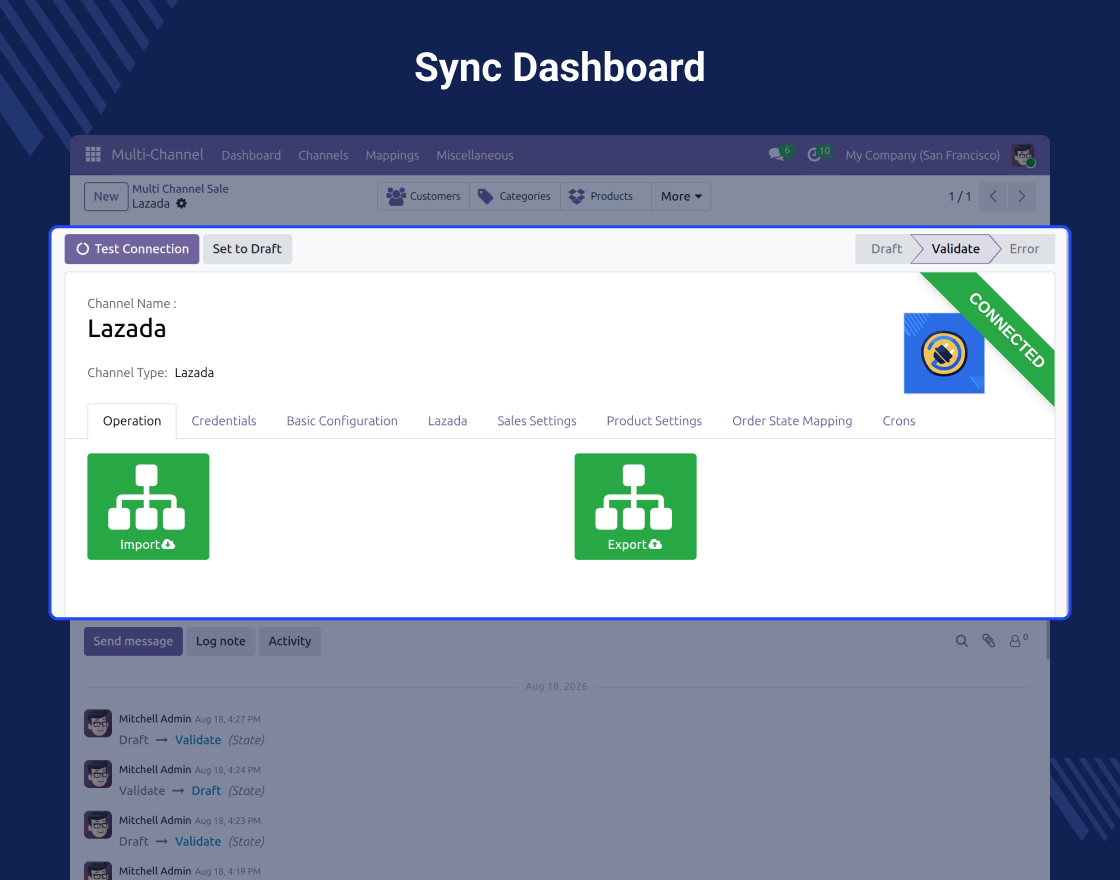Screen dimensions: 1120x880
Task: Open the Products stat button
Action: (606, 196)
